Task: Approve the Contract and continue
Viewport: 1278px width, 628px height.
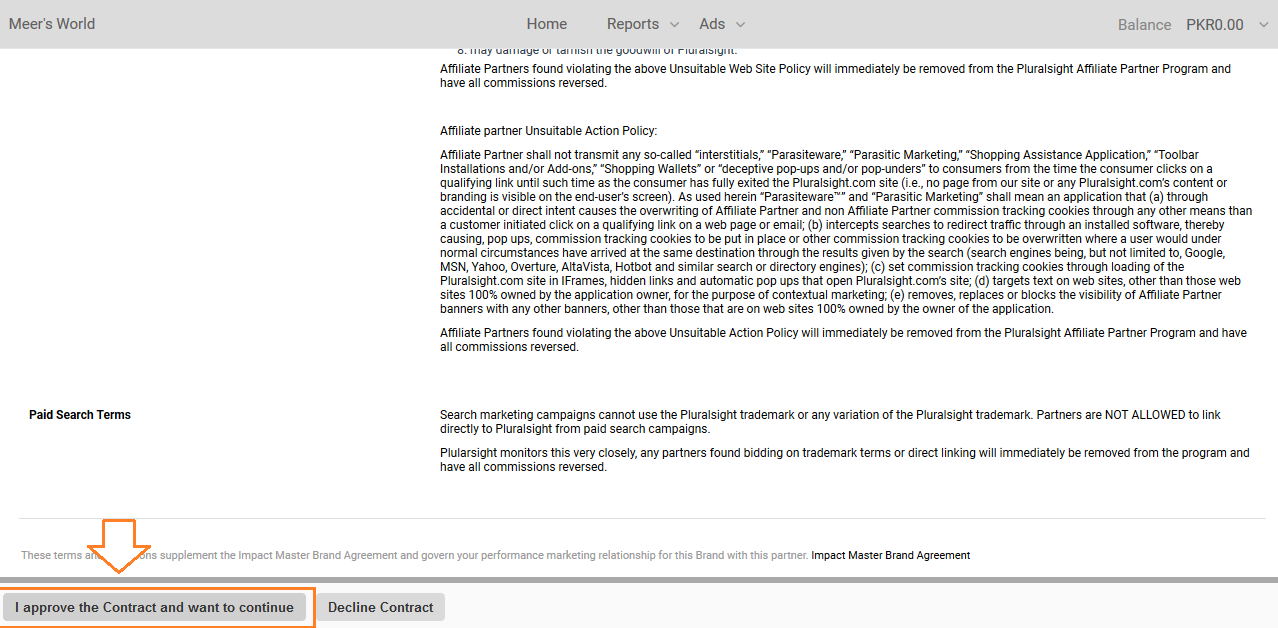Action: click(x=154, y=607)
